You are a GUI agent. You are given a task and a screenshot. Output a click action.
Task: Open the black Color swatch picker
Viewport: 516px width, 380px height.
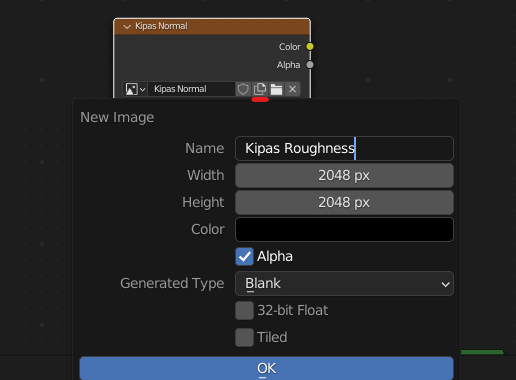[344, 229]
